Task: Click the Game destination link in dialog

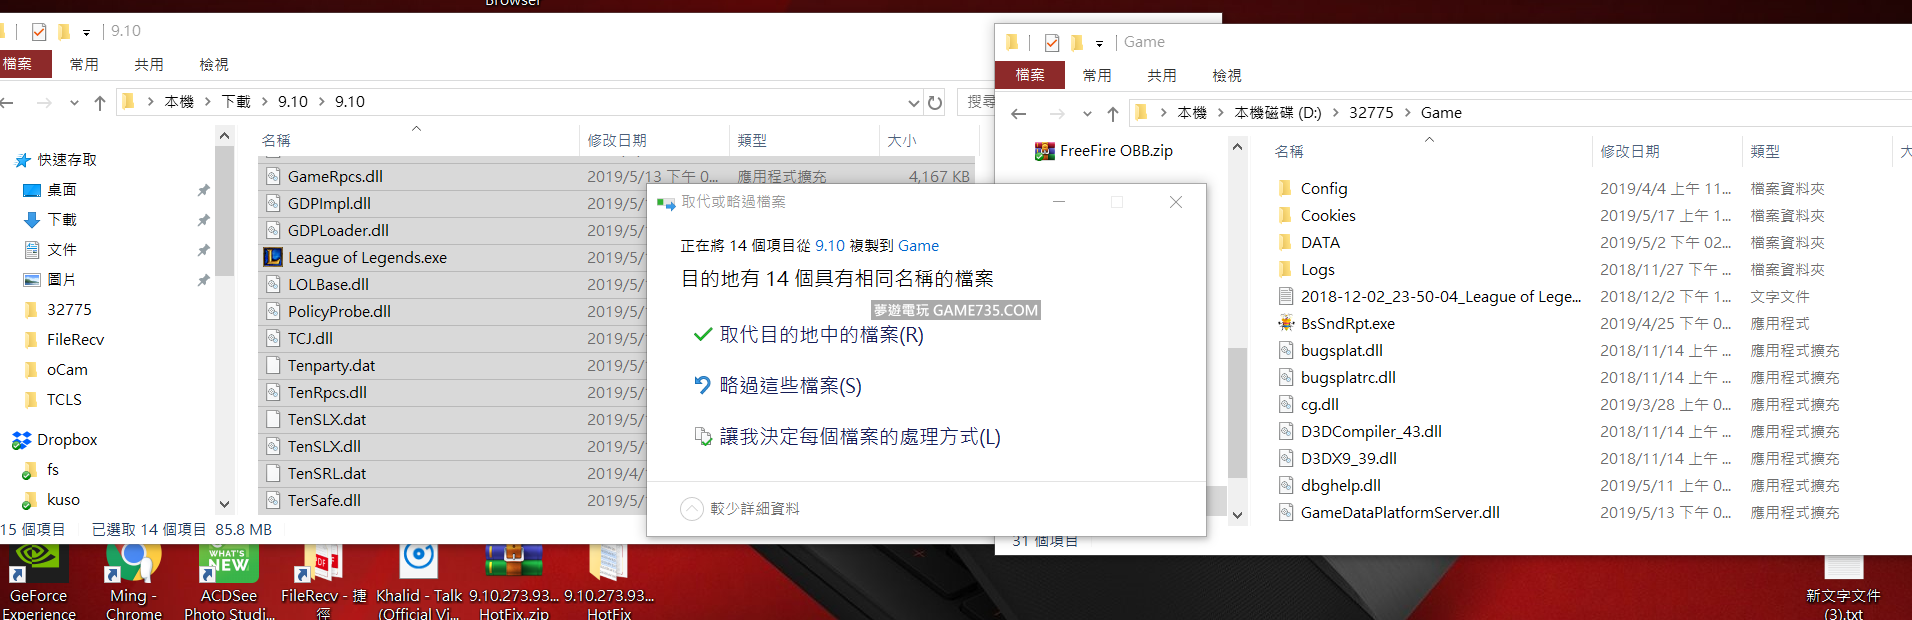Action: [918, 246]
